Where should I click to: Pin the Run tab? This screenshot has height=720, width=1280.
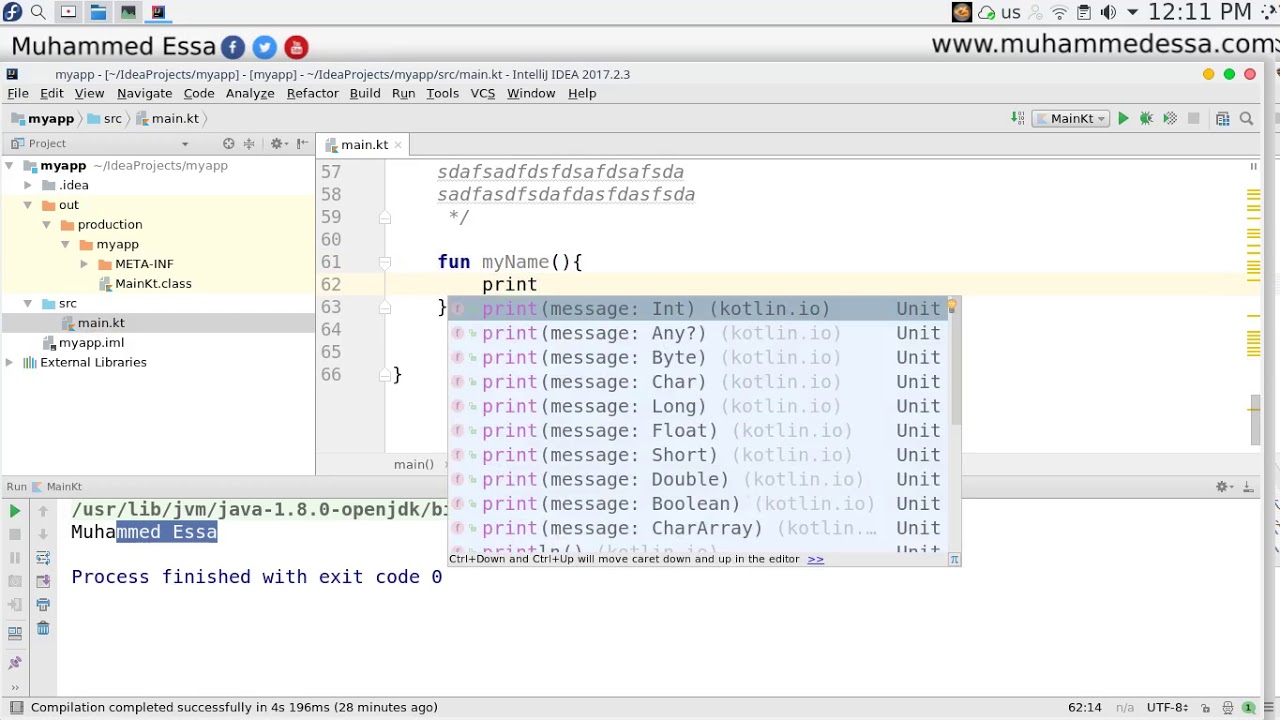click(x=15, y=662)
